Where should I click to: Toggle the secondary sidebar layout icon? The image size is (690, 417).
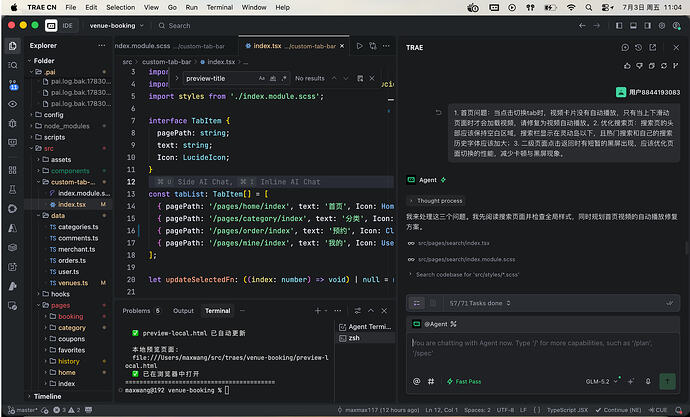[x=647, y=26]
